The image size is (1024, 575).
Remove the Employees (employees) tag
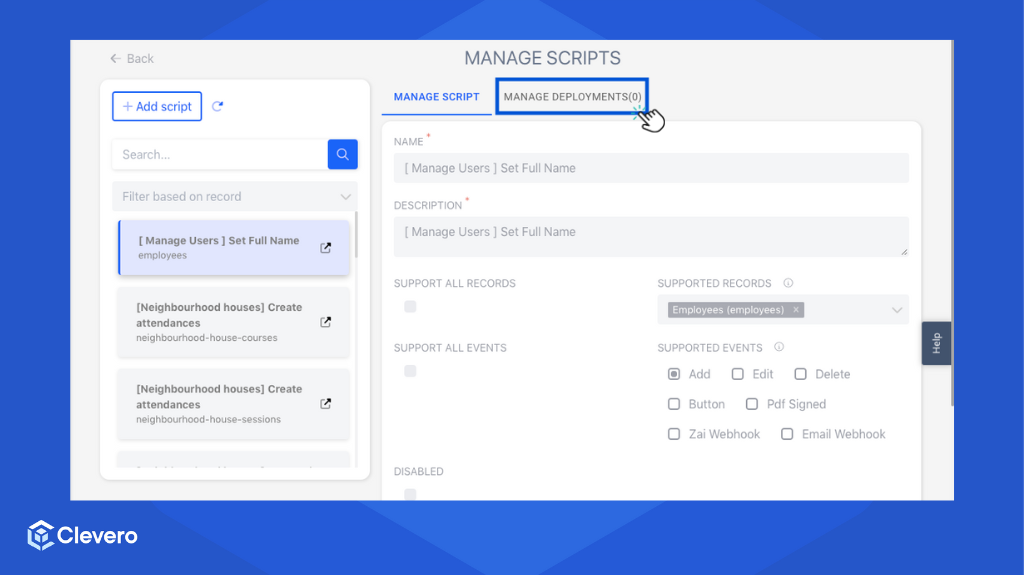(x=795, y=310)
